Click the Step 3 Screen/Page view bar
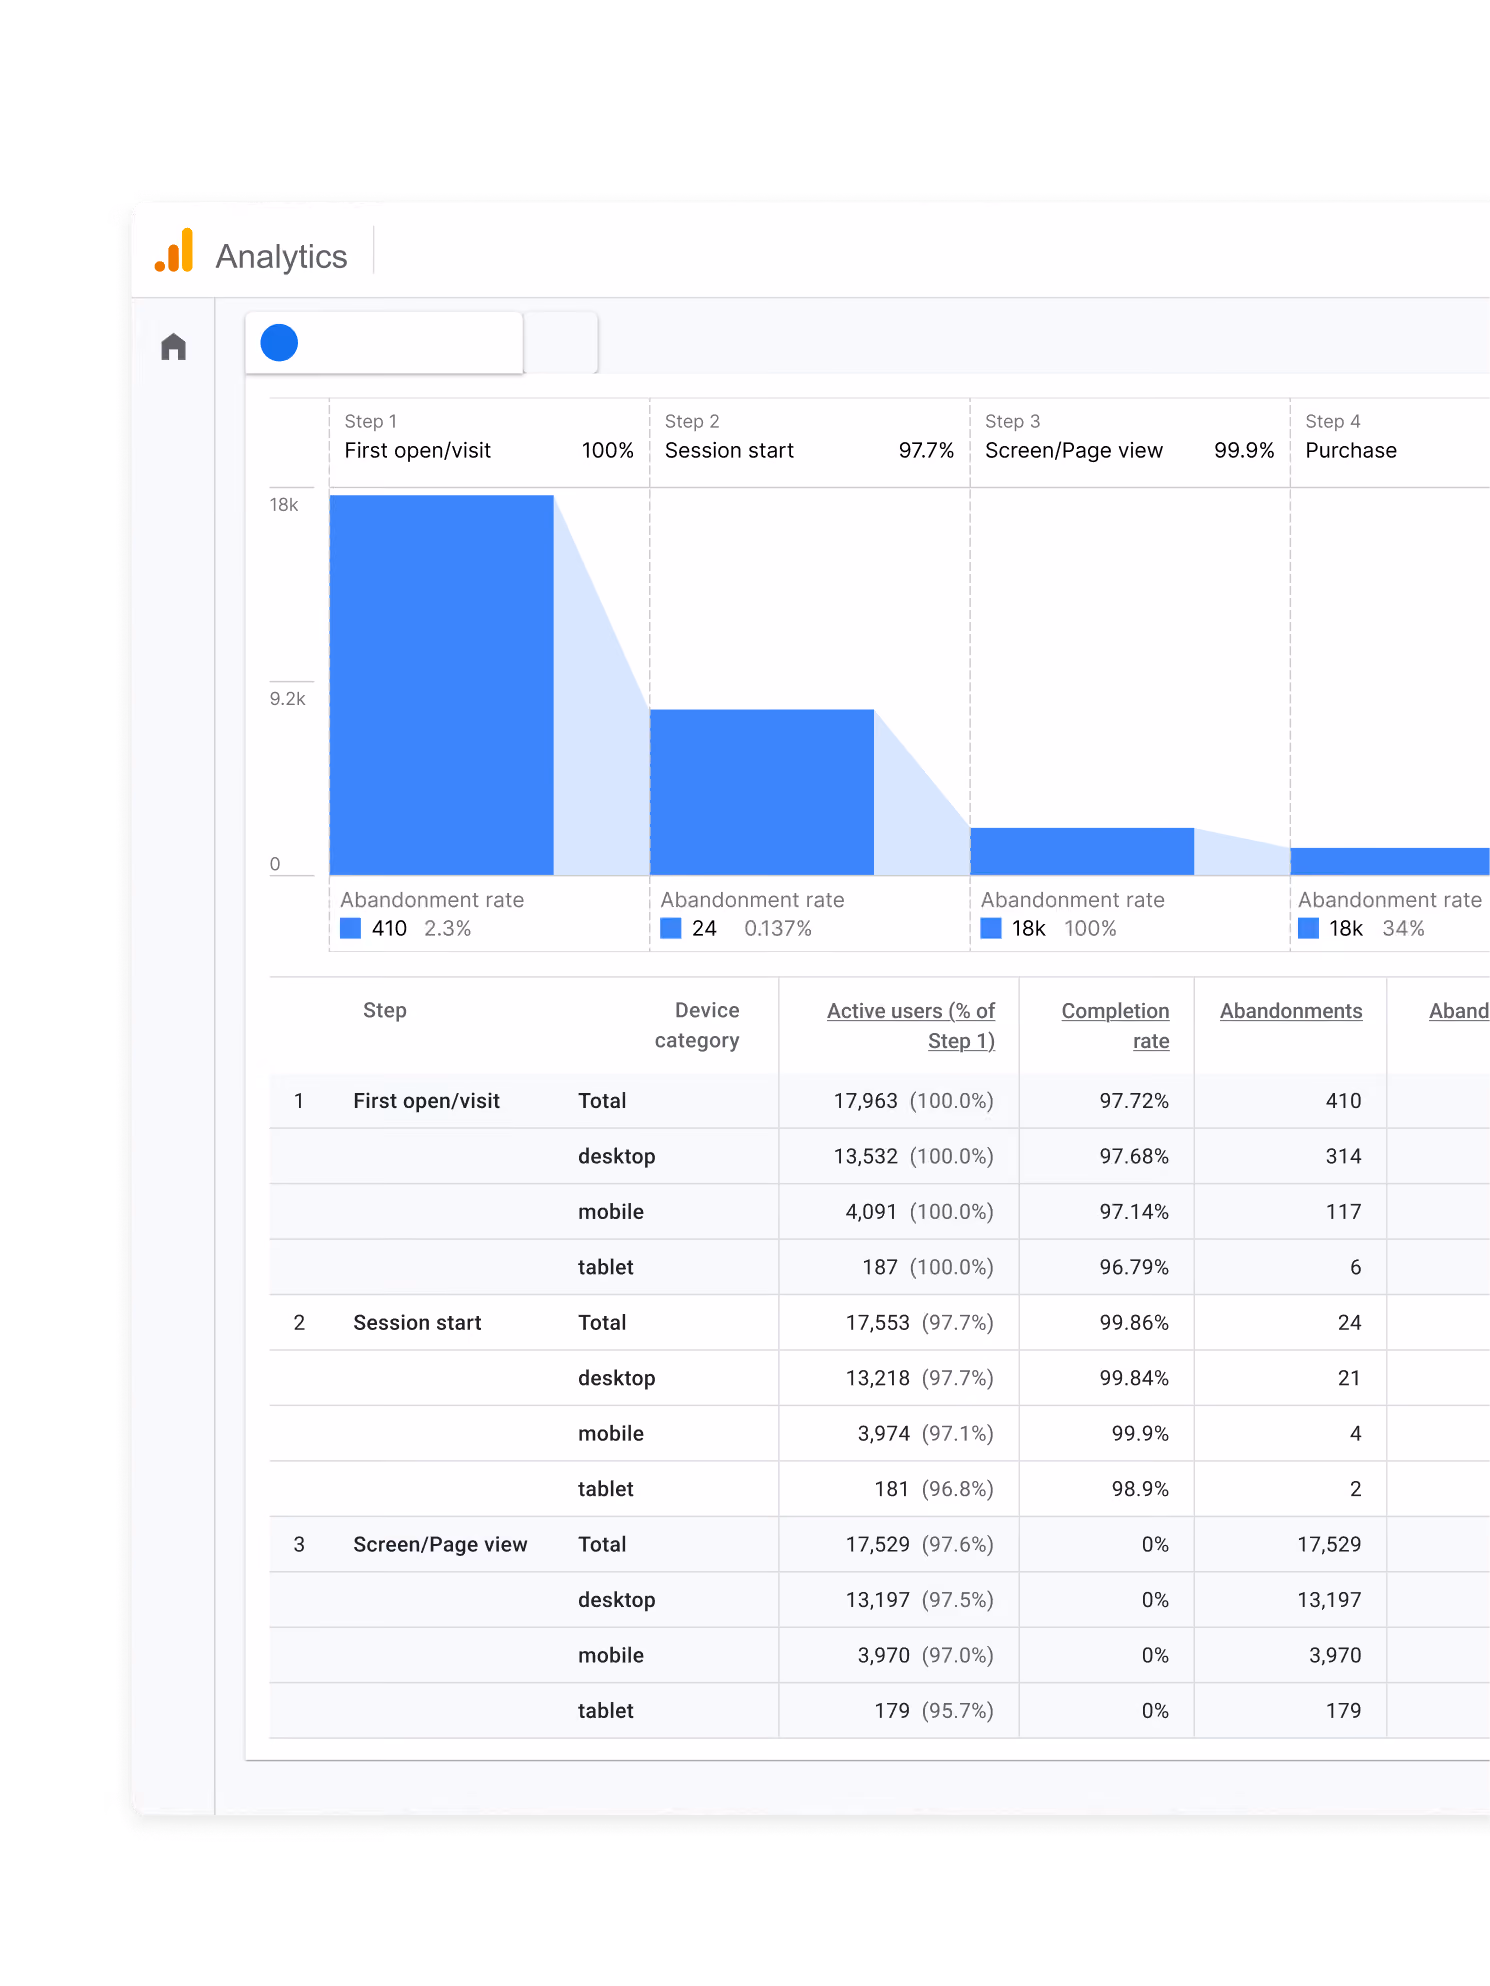This screenshot has height=1986, width=1490. (x=1082, y=851)
